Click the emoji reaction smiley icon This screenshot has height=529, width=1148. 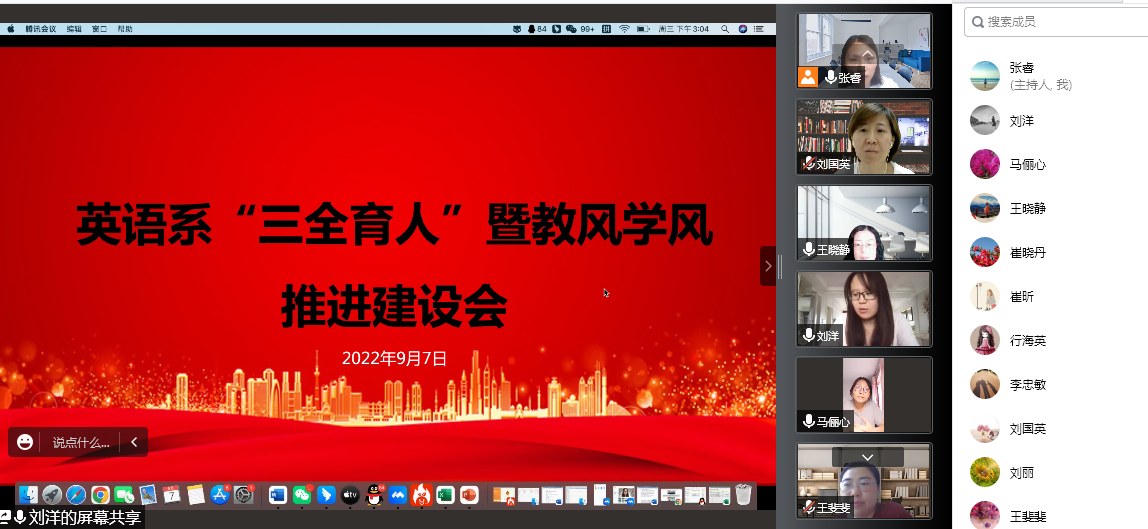(25, 442)
